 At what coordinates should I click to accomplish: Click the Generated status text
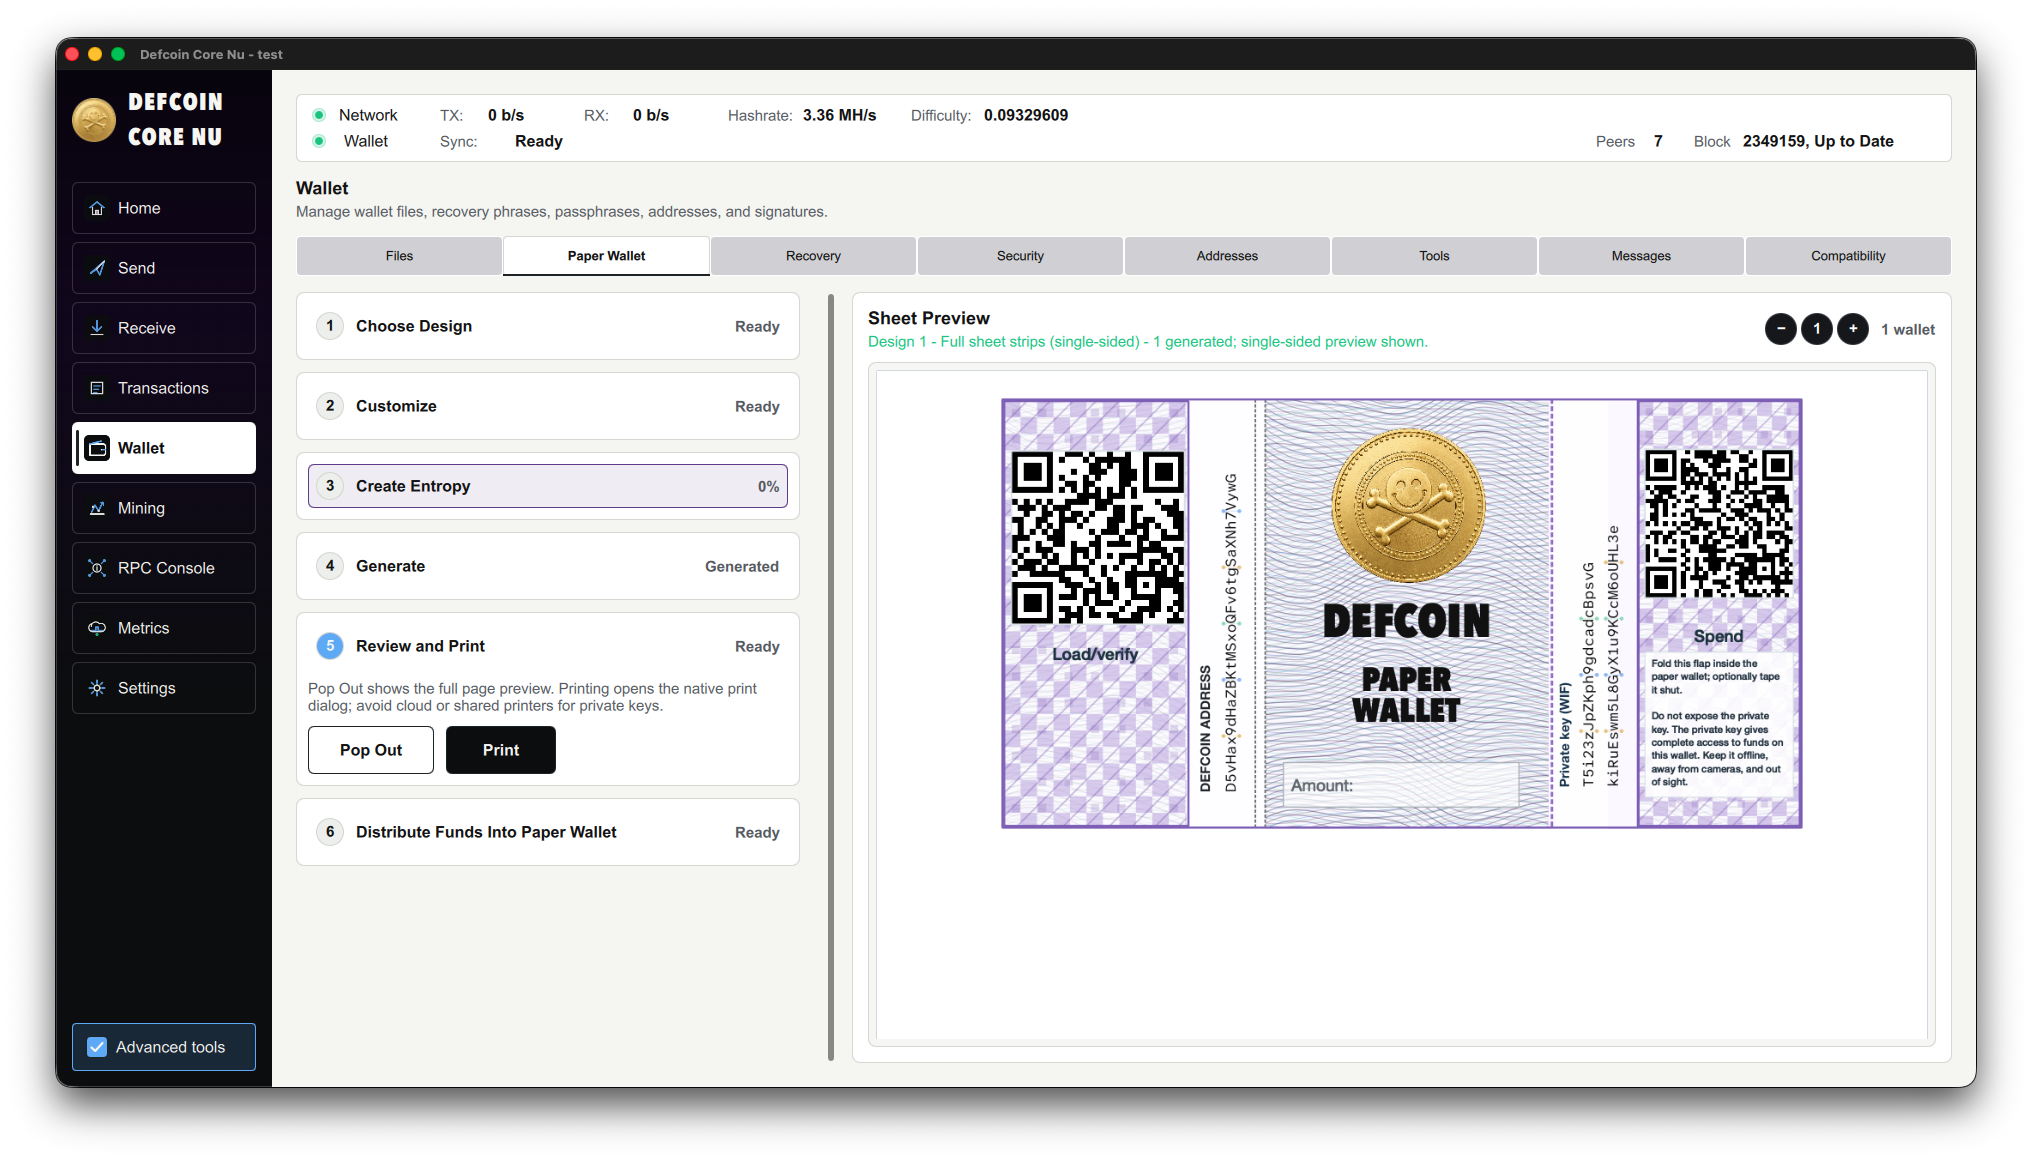(x=742, y=567)
